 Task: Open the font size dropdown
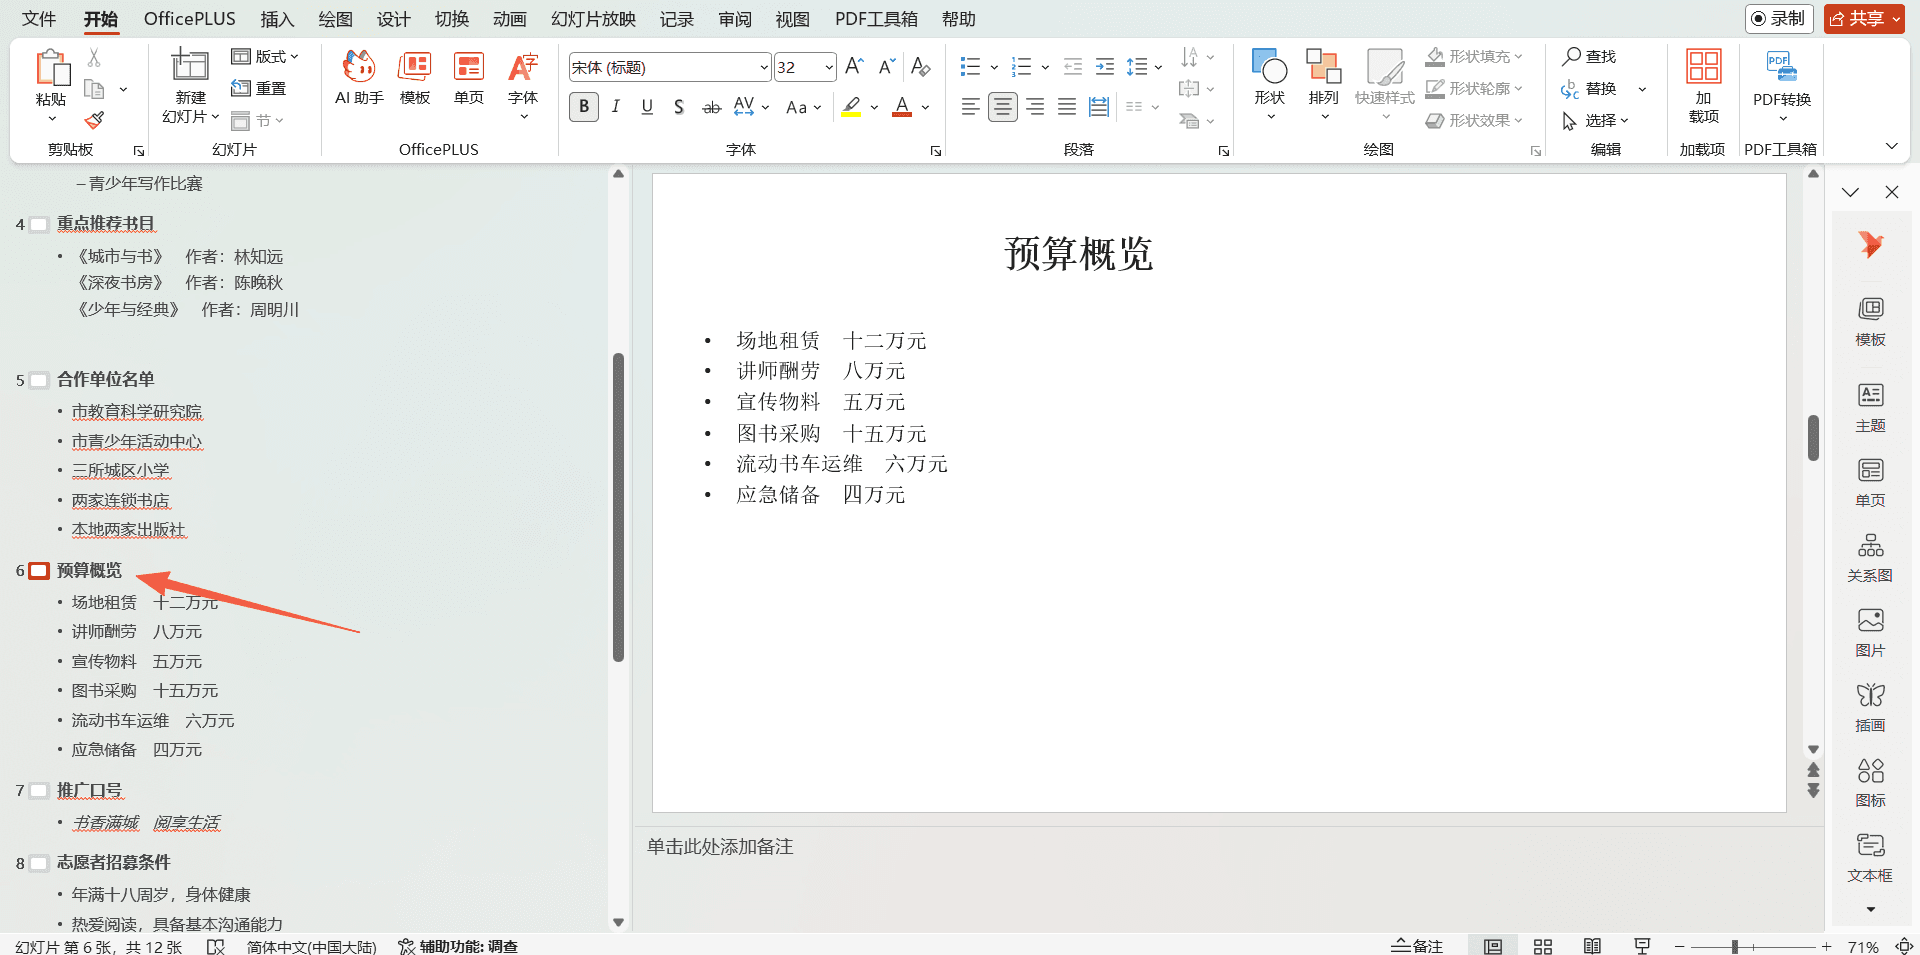[829, 67]
